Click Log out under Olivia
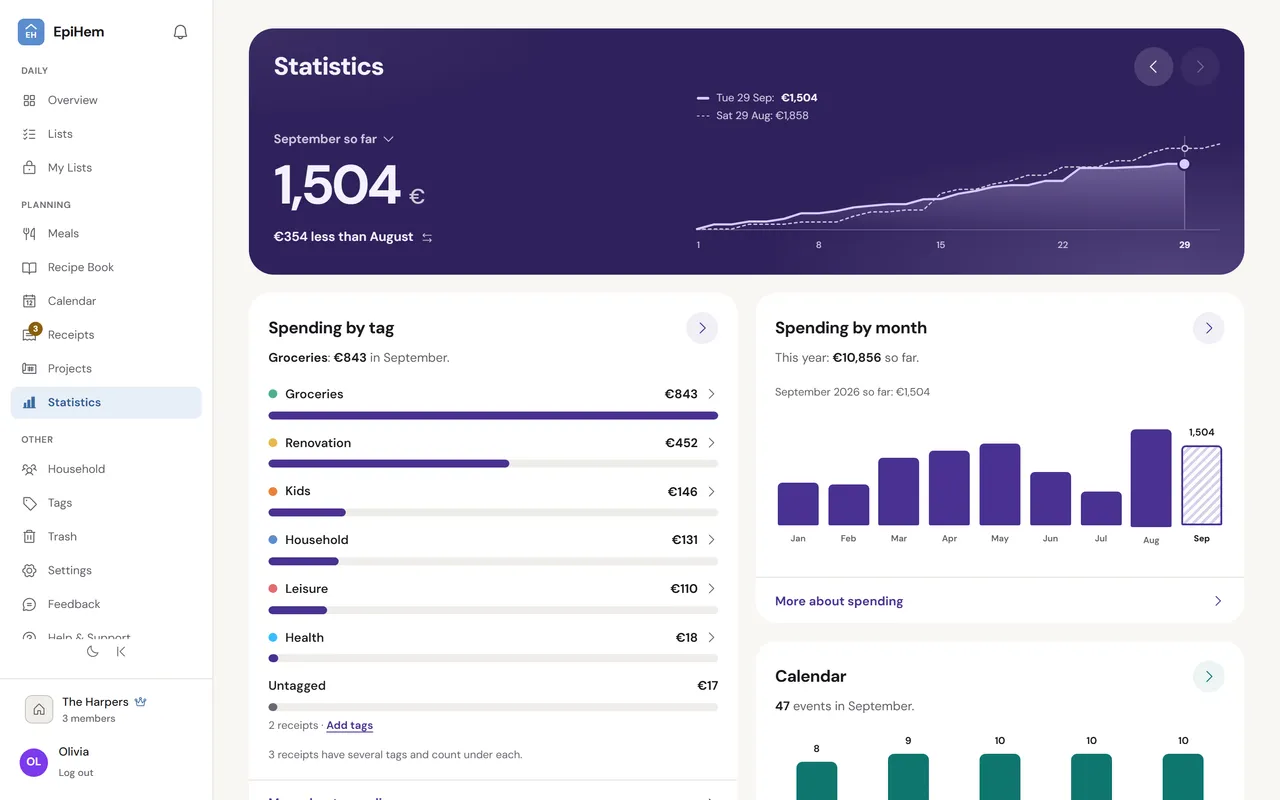Viewport: 1280px width, 800px height. [x=76, y=773]
